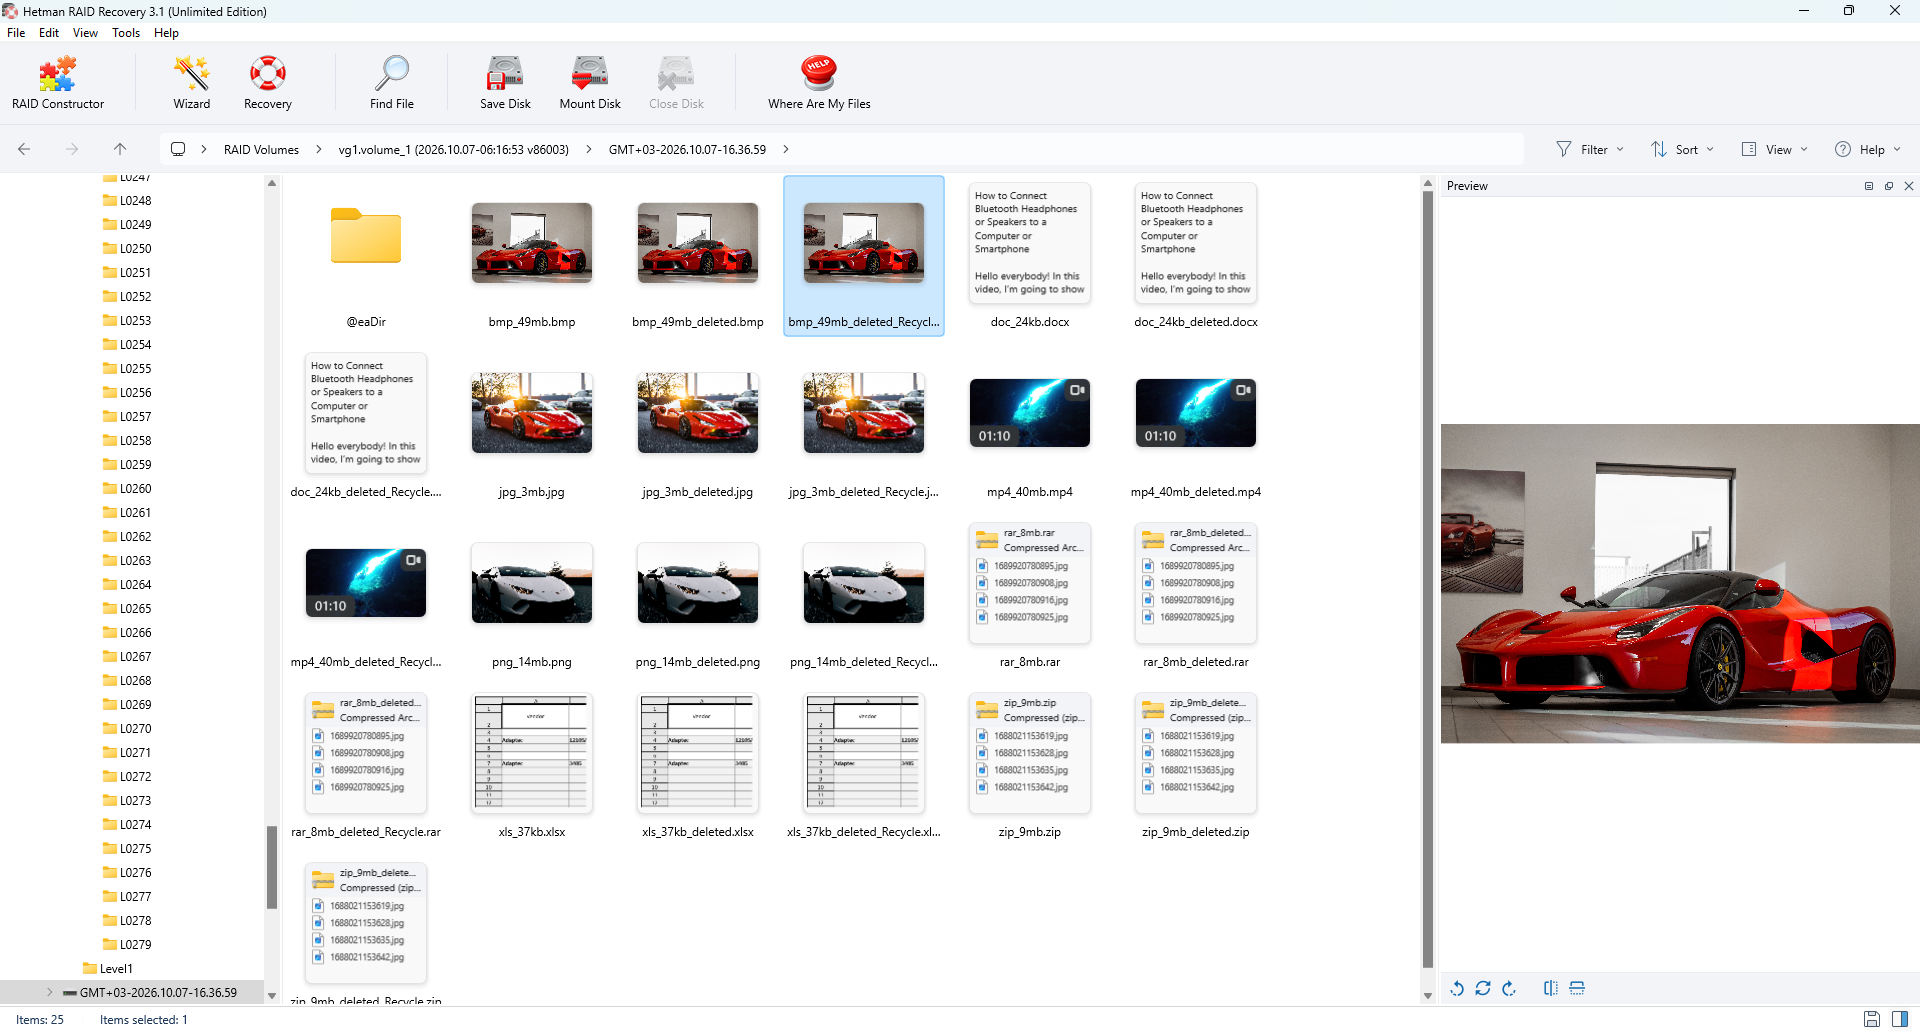Click the folder tree down scroll arrow
Image resolution: width=1920 pixels, height=1032 pixels.
[272, 996]
